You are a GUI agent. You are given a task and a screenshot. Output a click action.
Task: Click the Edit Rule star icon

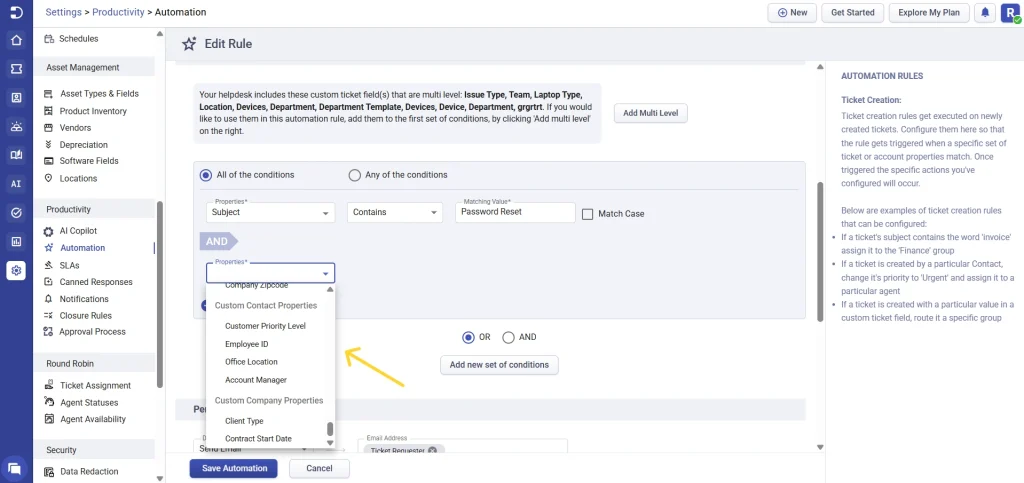[189, 44]
